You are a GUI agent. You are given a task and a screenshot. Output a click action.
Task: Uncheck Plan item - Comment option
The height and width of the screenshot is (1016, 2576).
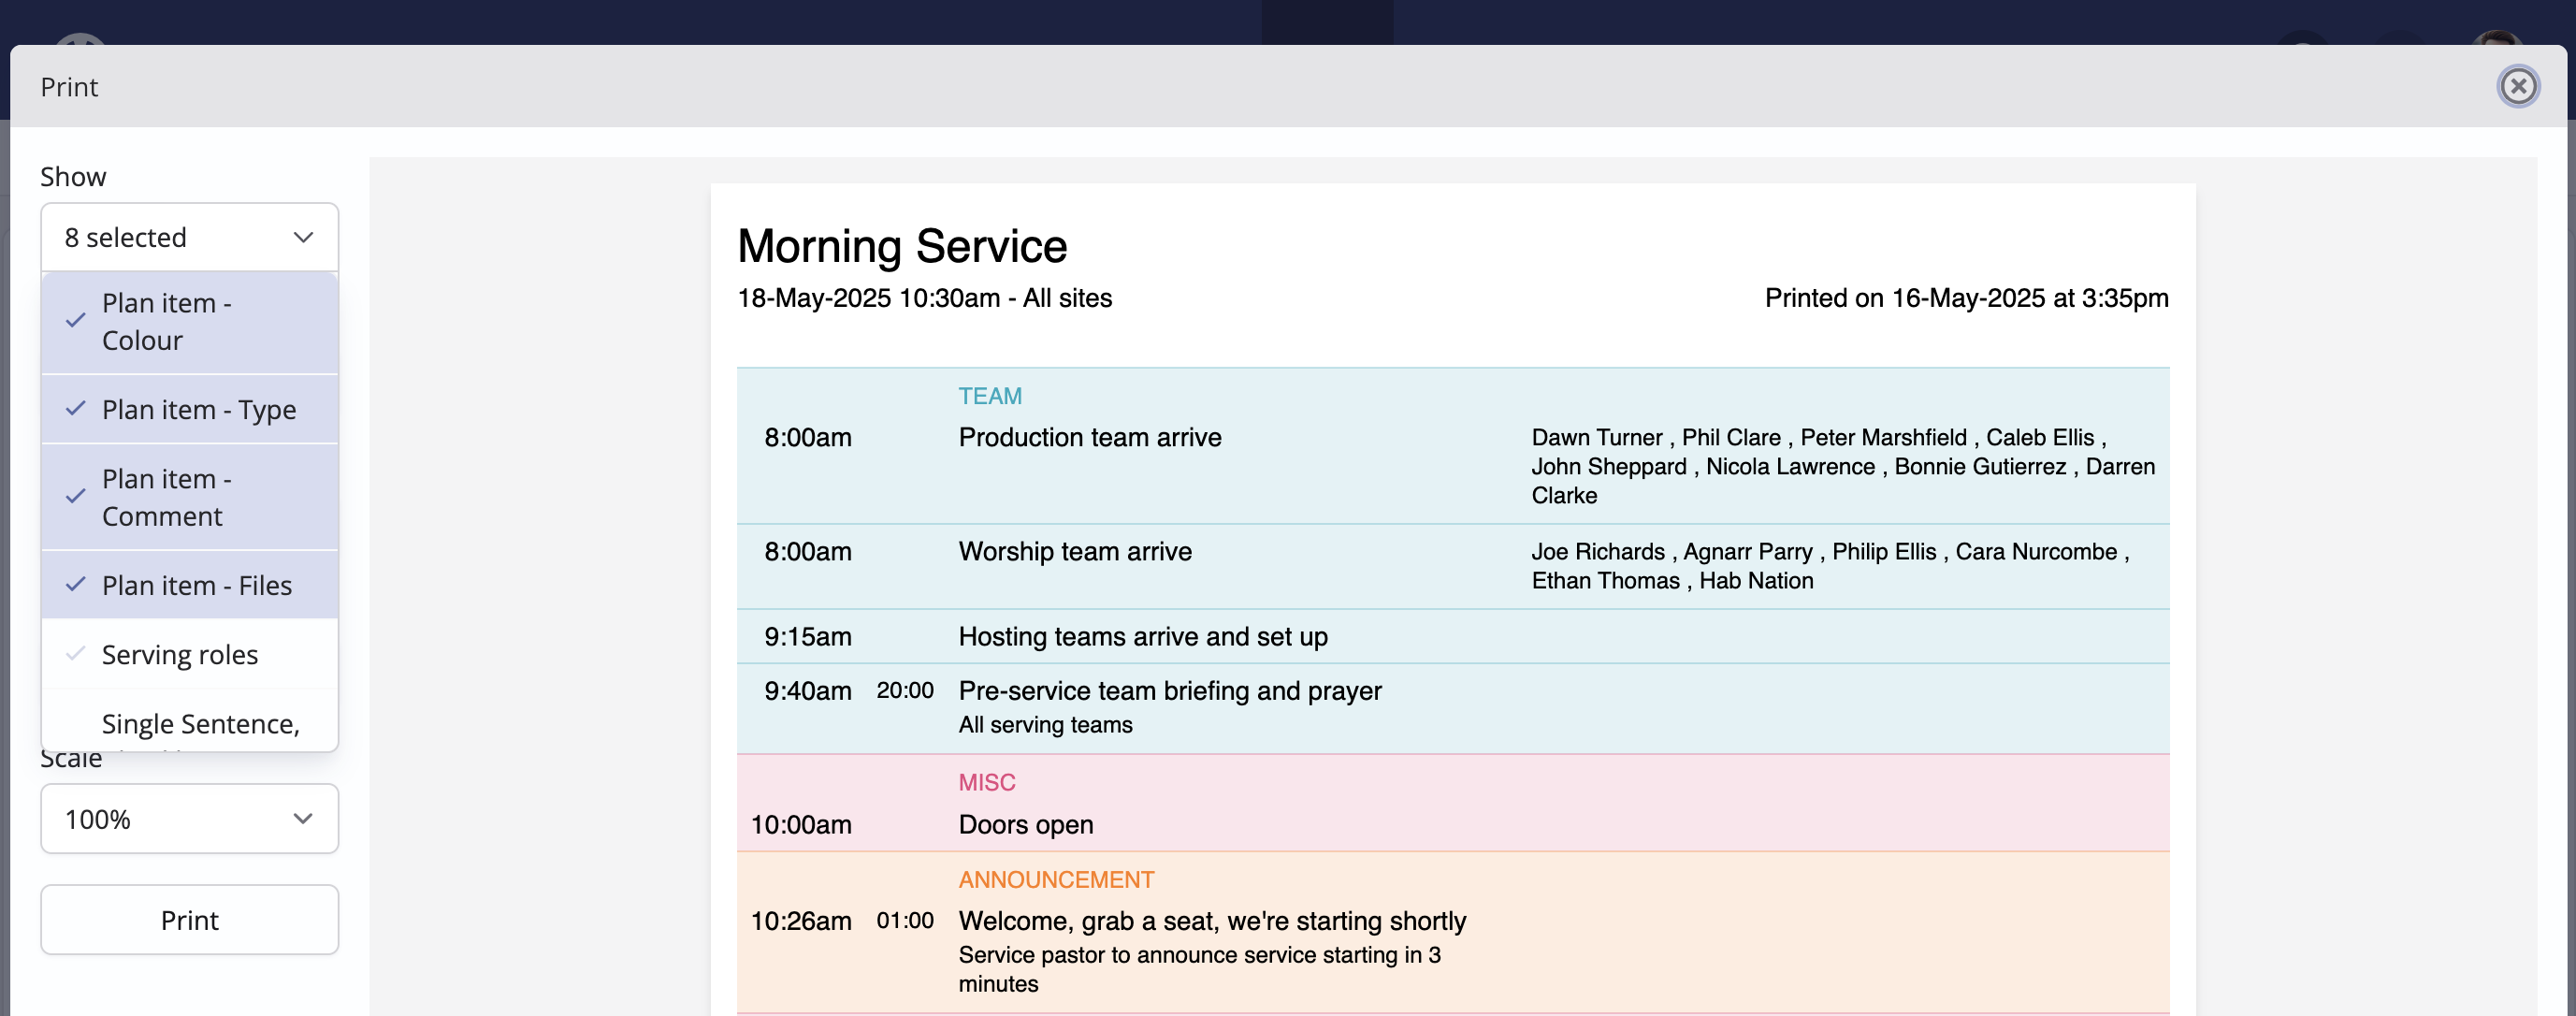pos(190,497)
